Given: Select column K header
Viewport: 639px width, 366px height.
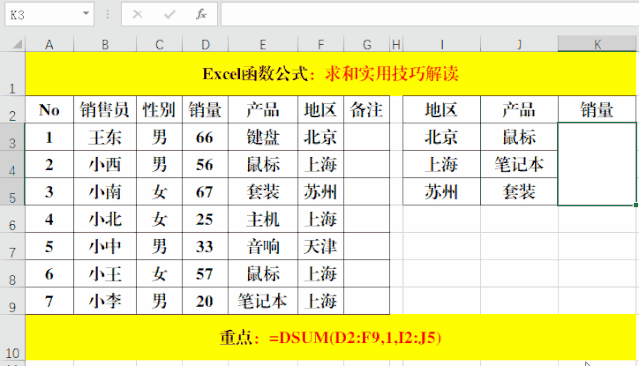Looking at the screenshot, I should point(597,44).
